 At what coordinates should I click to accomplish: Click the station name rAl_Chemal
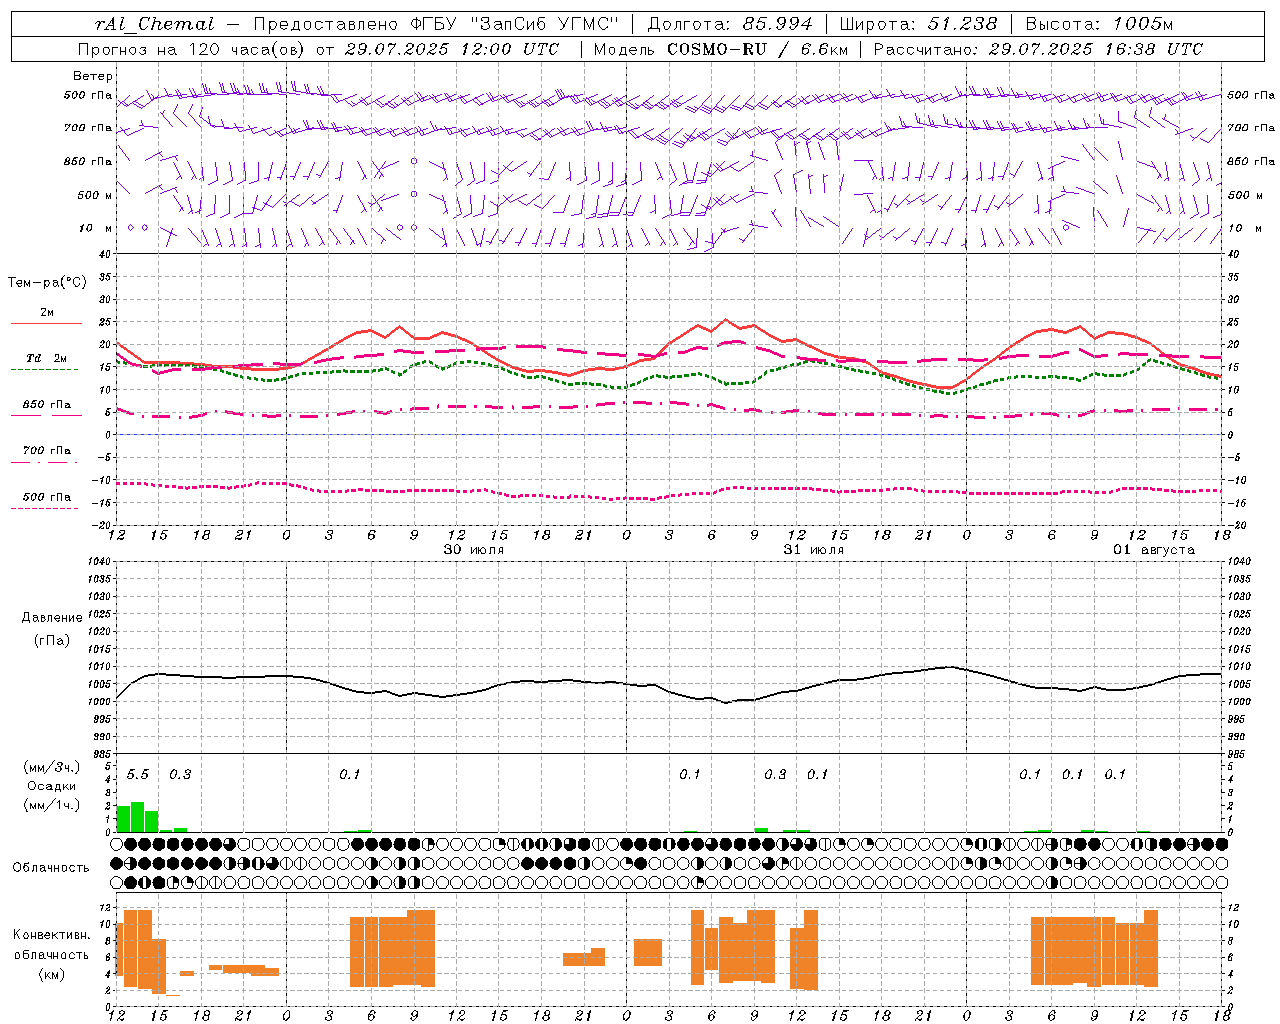point(155,24)
